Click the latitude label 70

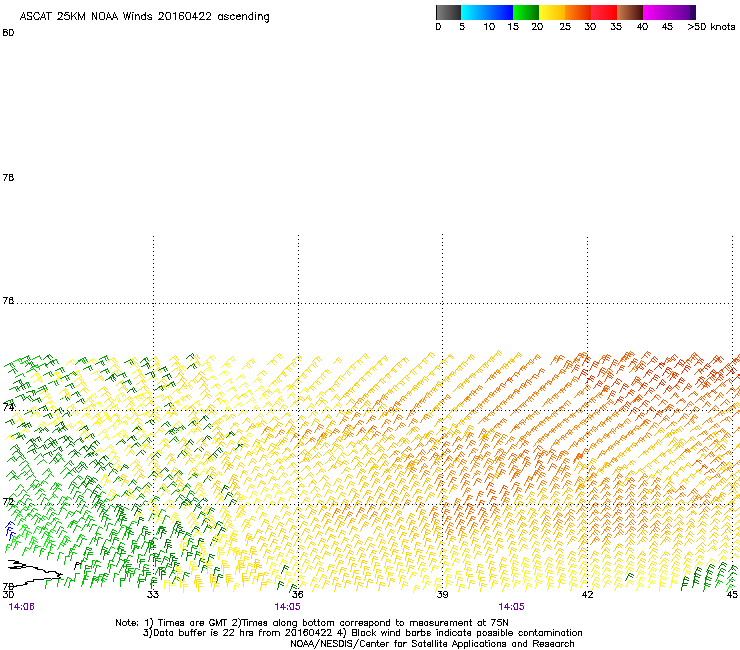pyautogui.click(x=8, y=586)
